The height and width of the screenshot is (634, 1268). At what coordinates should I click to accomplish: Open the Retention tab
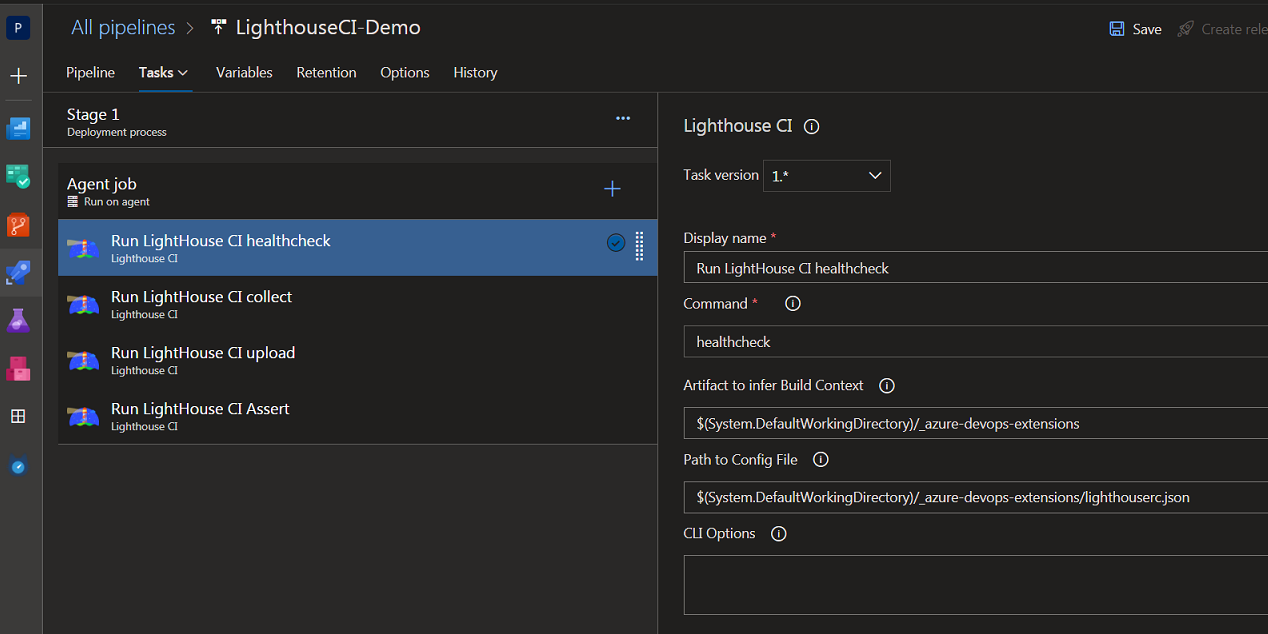[326, 73]
